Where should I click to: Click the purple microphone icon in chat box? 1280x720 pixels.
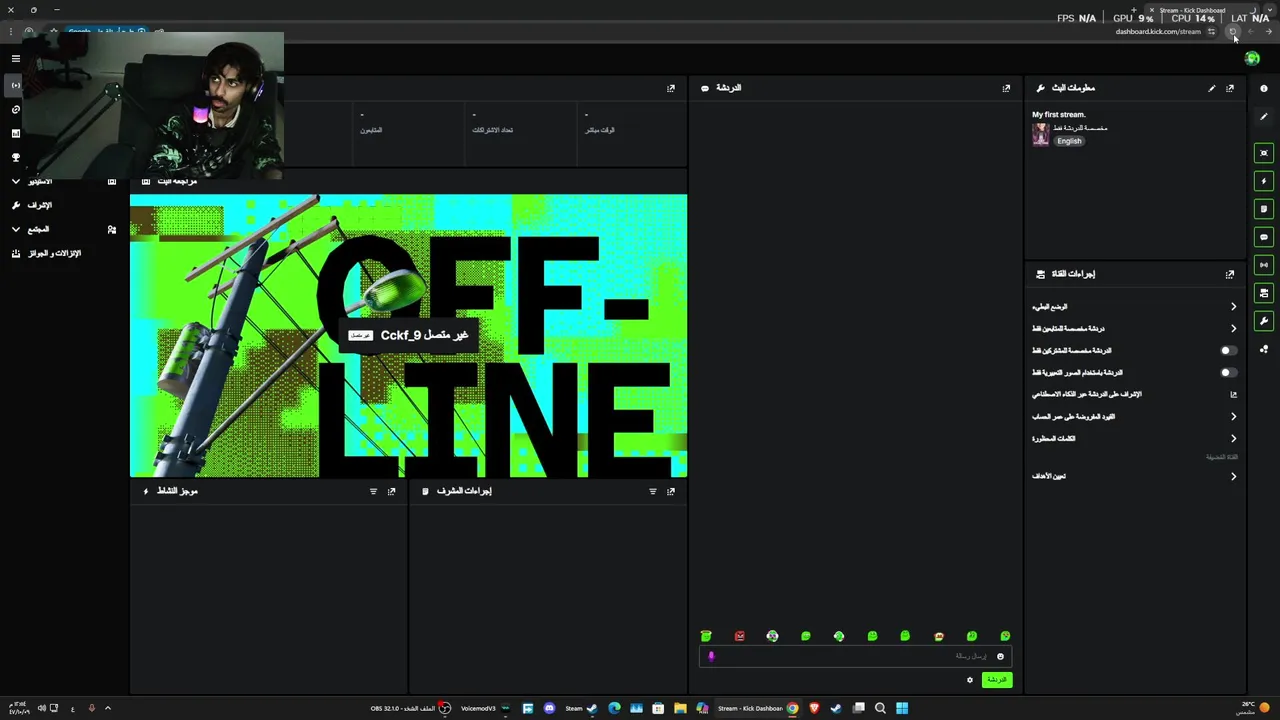pyautogui.click(x=711, y=657)
